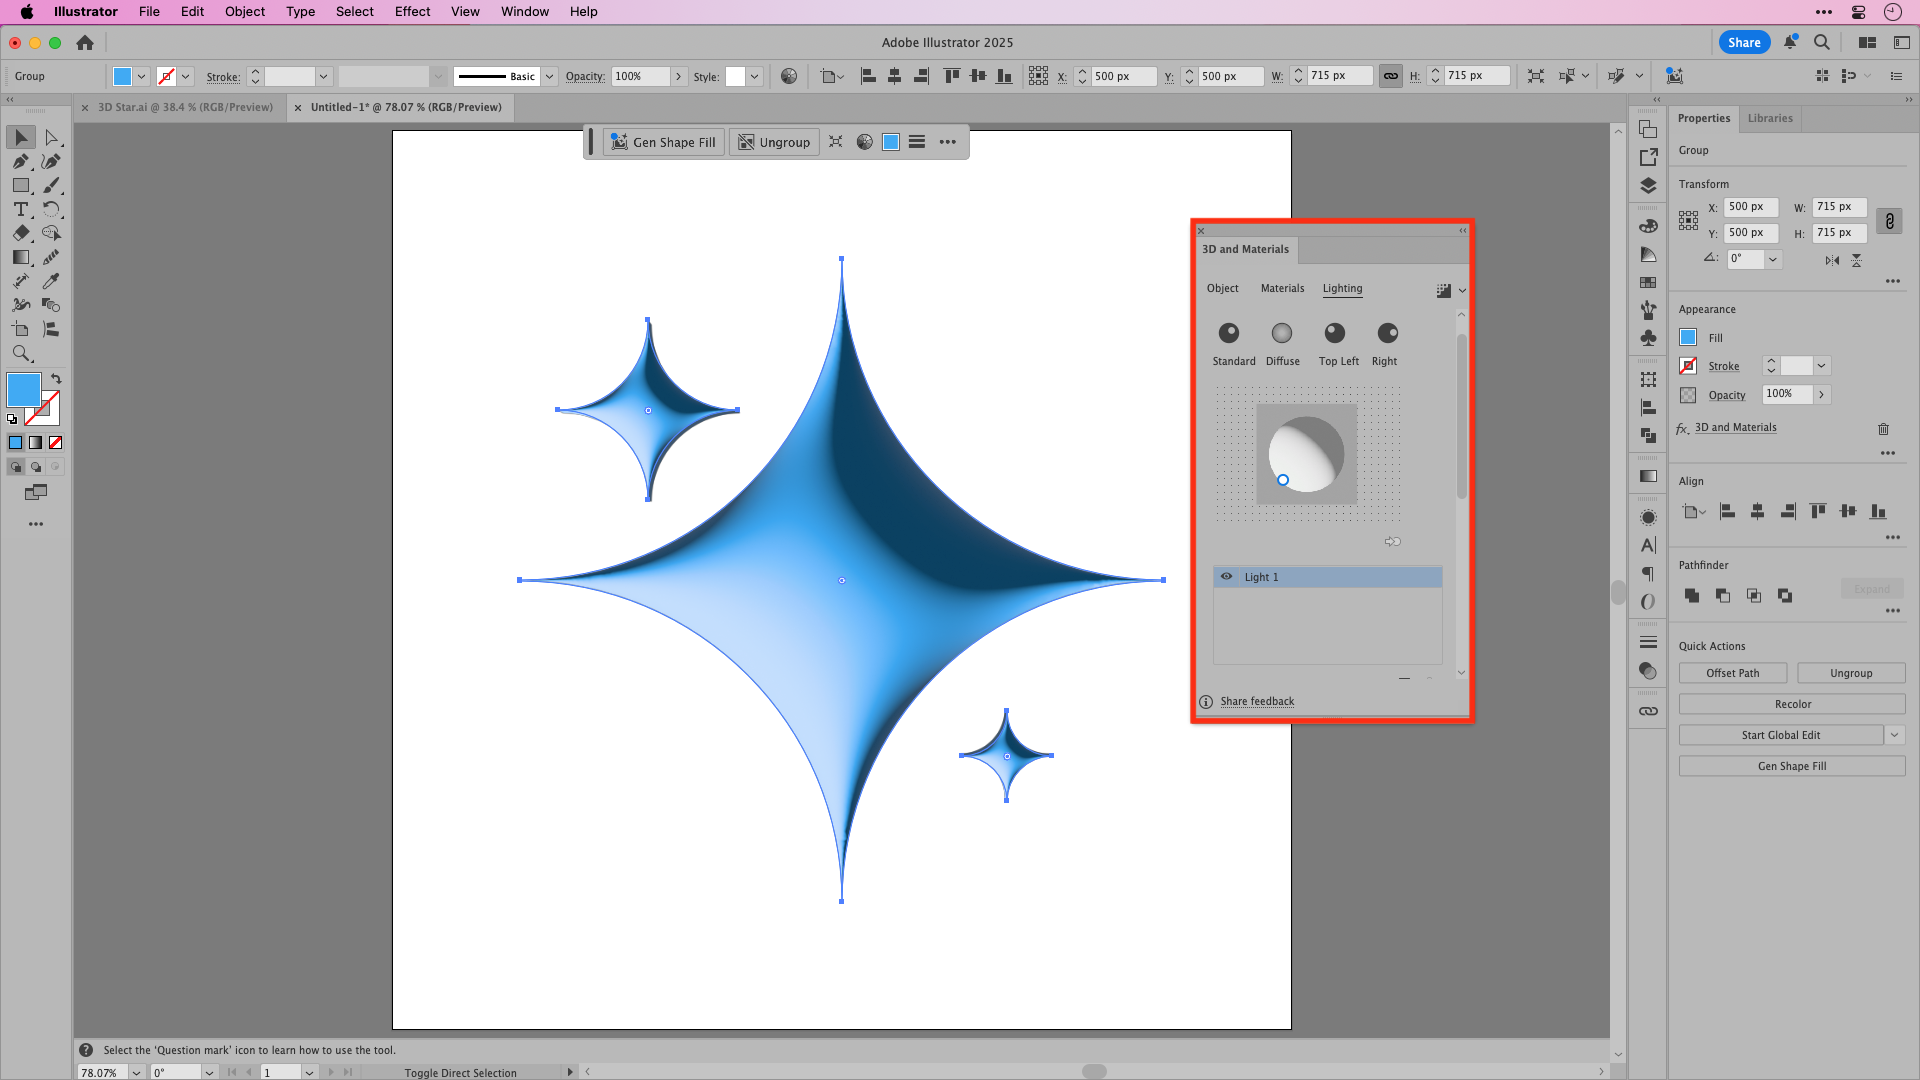Open the stroke Style dropdown in the control bar
1920x1080 pixels.
pyautogui.click(x=754, y=76)
